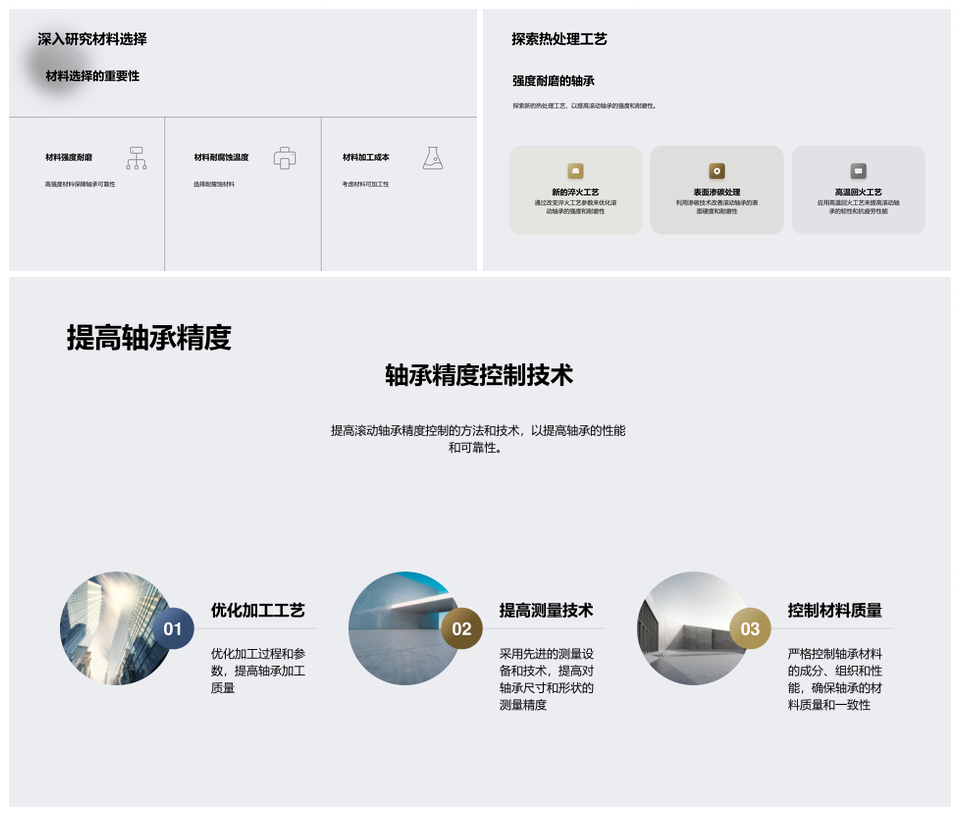Click the flowchart icon beside 材料强度耐磨
Viewport: 960px width, 816px height.
tap(136, 158)
